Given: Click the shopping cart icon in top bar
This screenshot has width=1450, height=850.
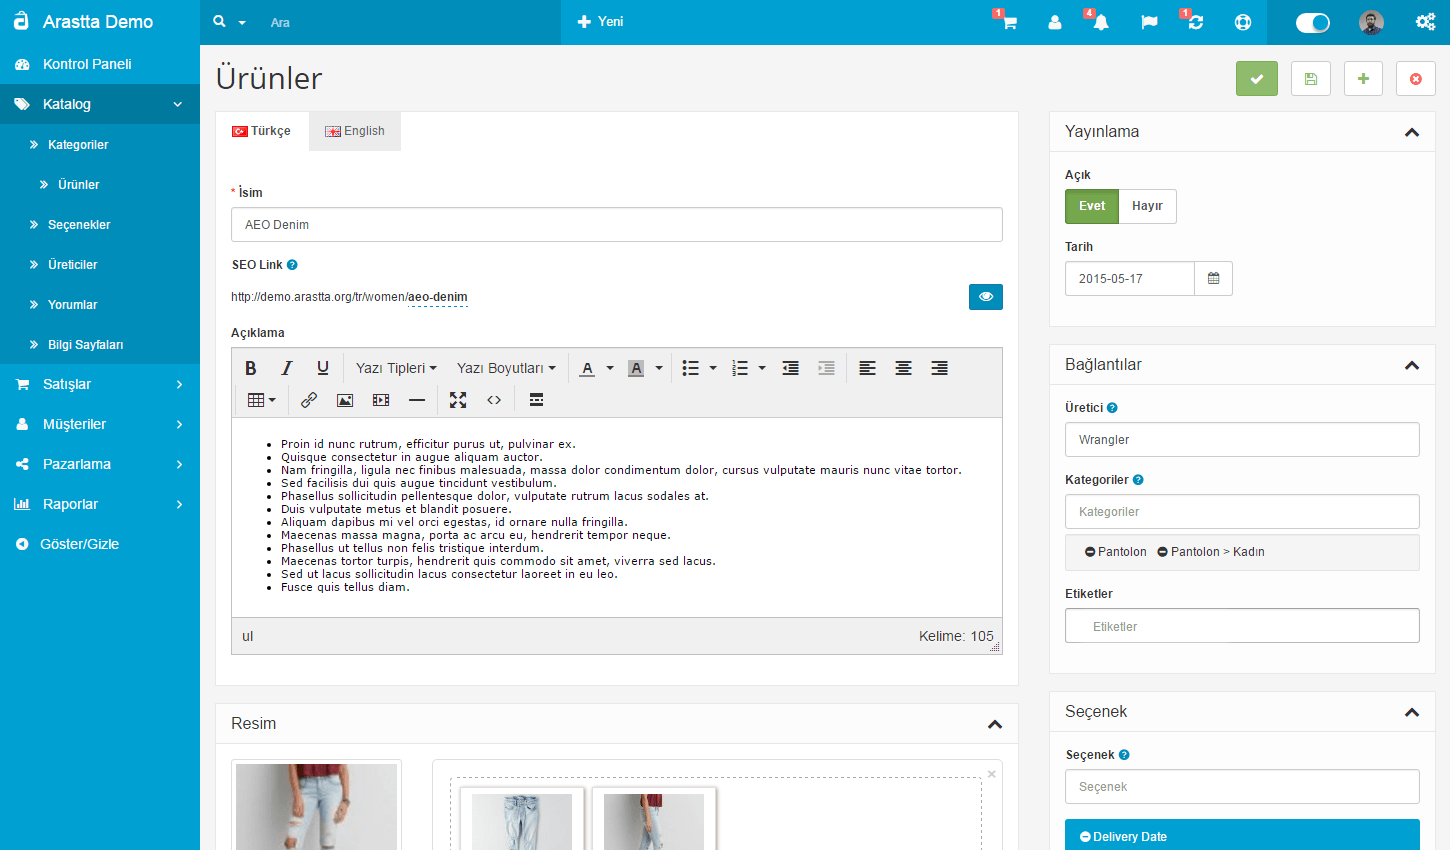Looking at the screenshot, I should pos(1009,22).
